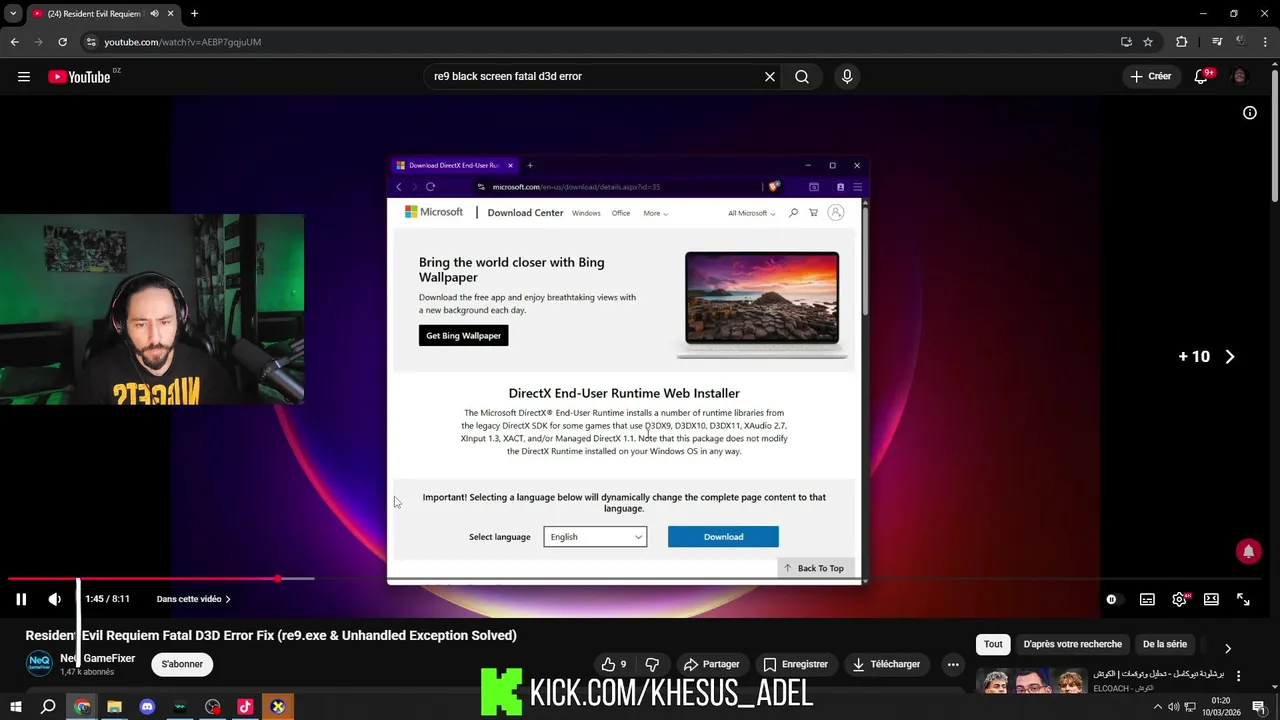This screenshot has height=720, width=1280.
Task: Select the Tout filter chip
Action: click(x=993, y=644)
